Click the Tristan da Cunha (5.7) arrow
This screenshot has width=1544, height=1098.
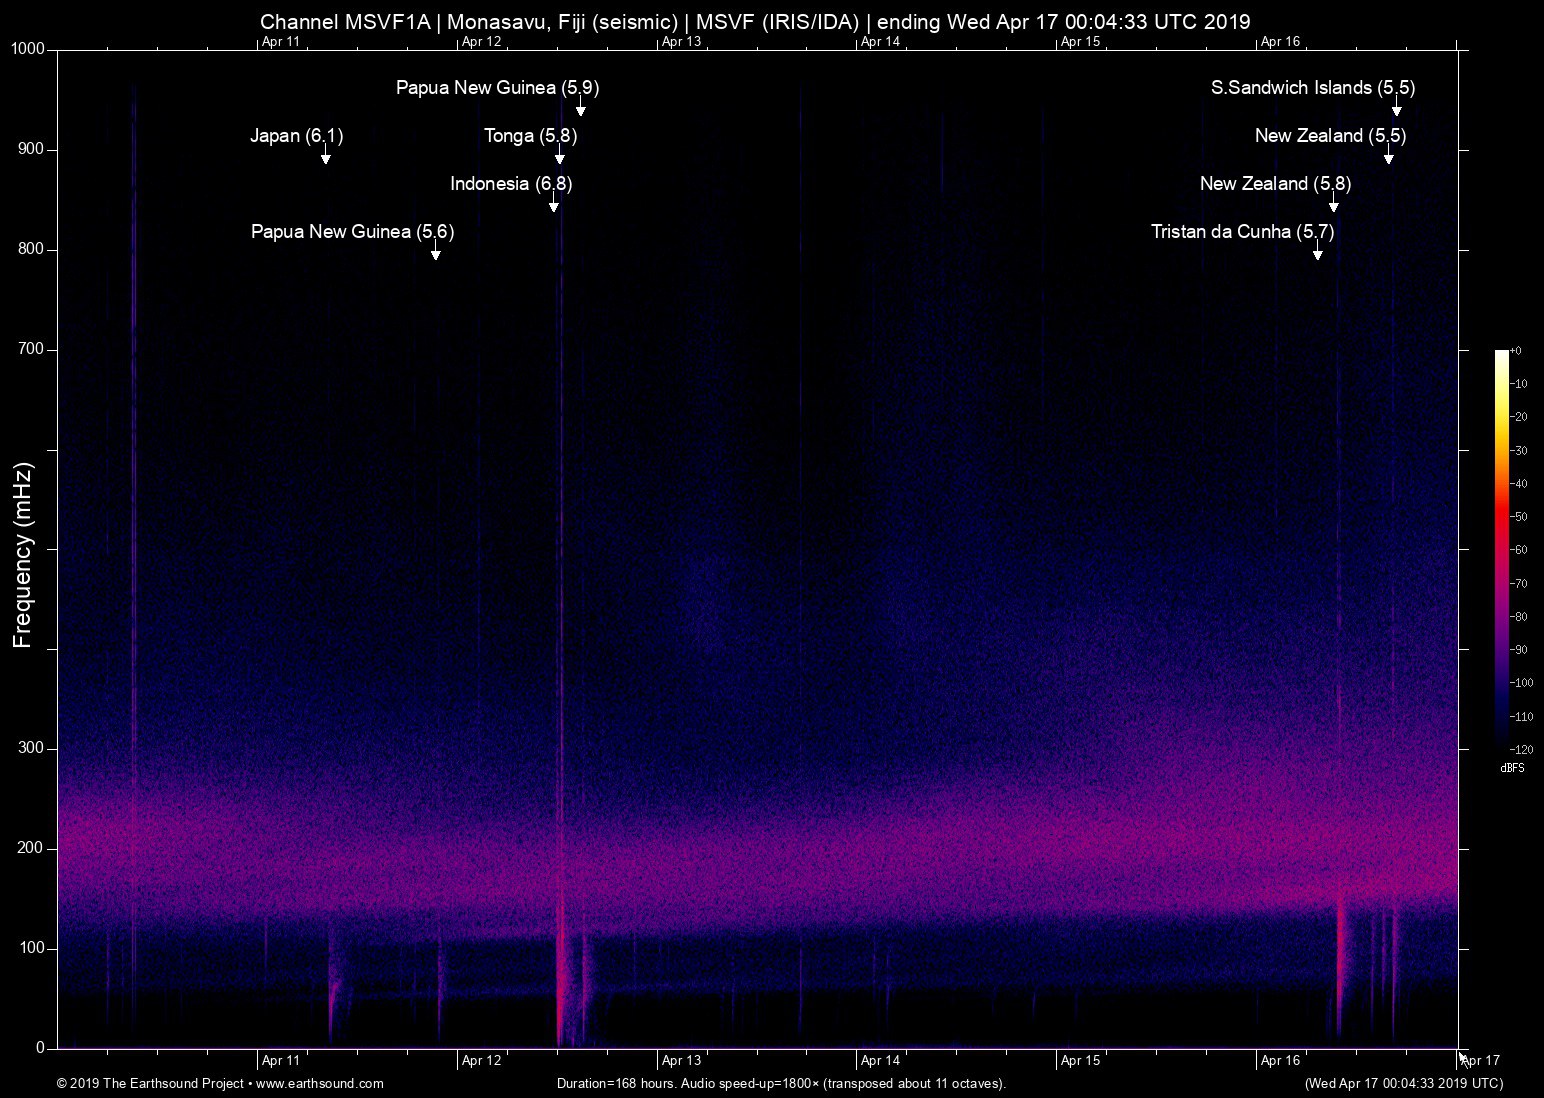[x=1317, y=253]
